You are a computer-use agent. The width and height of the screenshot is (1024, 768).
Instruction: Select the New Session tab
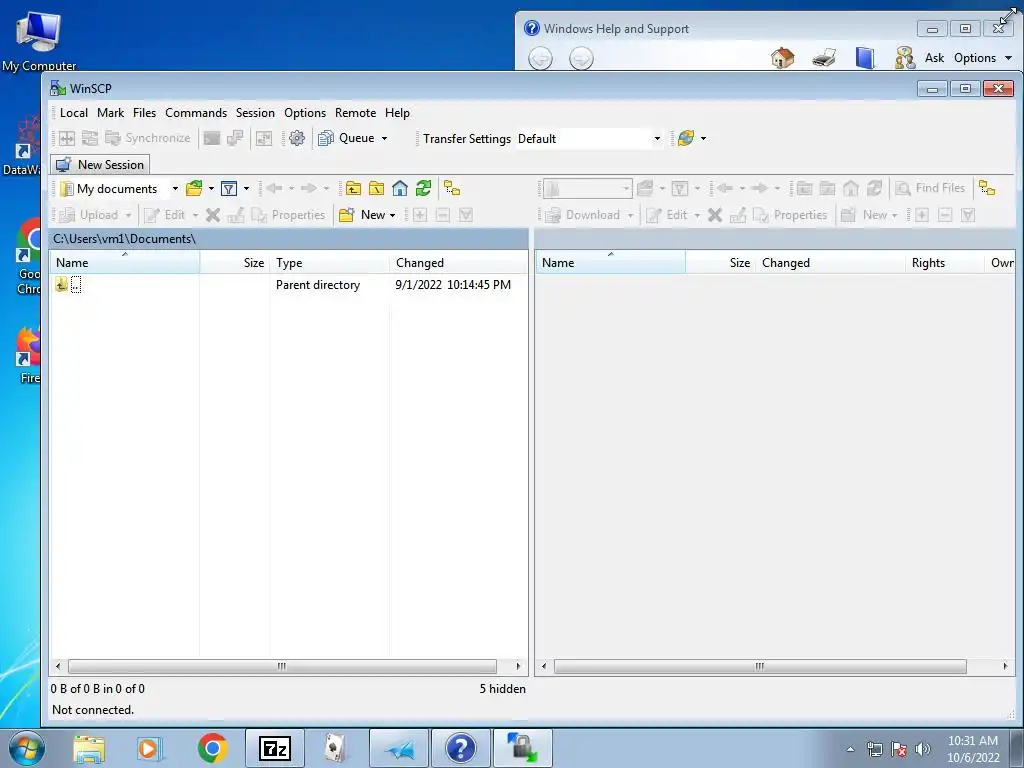coord(101,165)
